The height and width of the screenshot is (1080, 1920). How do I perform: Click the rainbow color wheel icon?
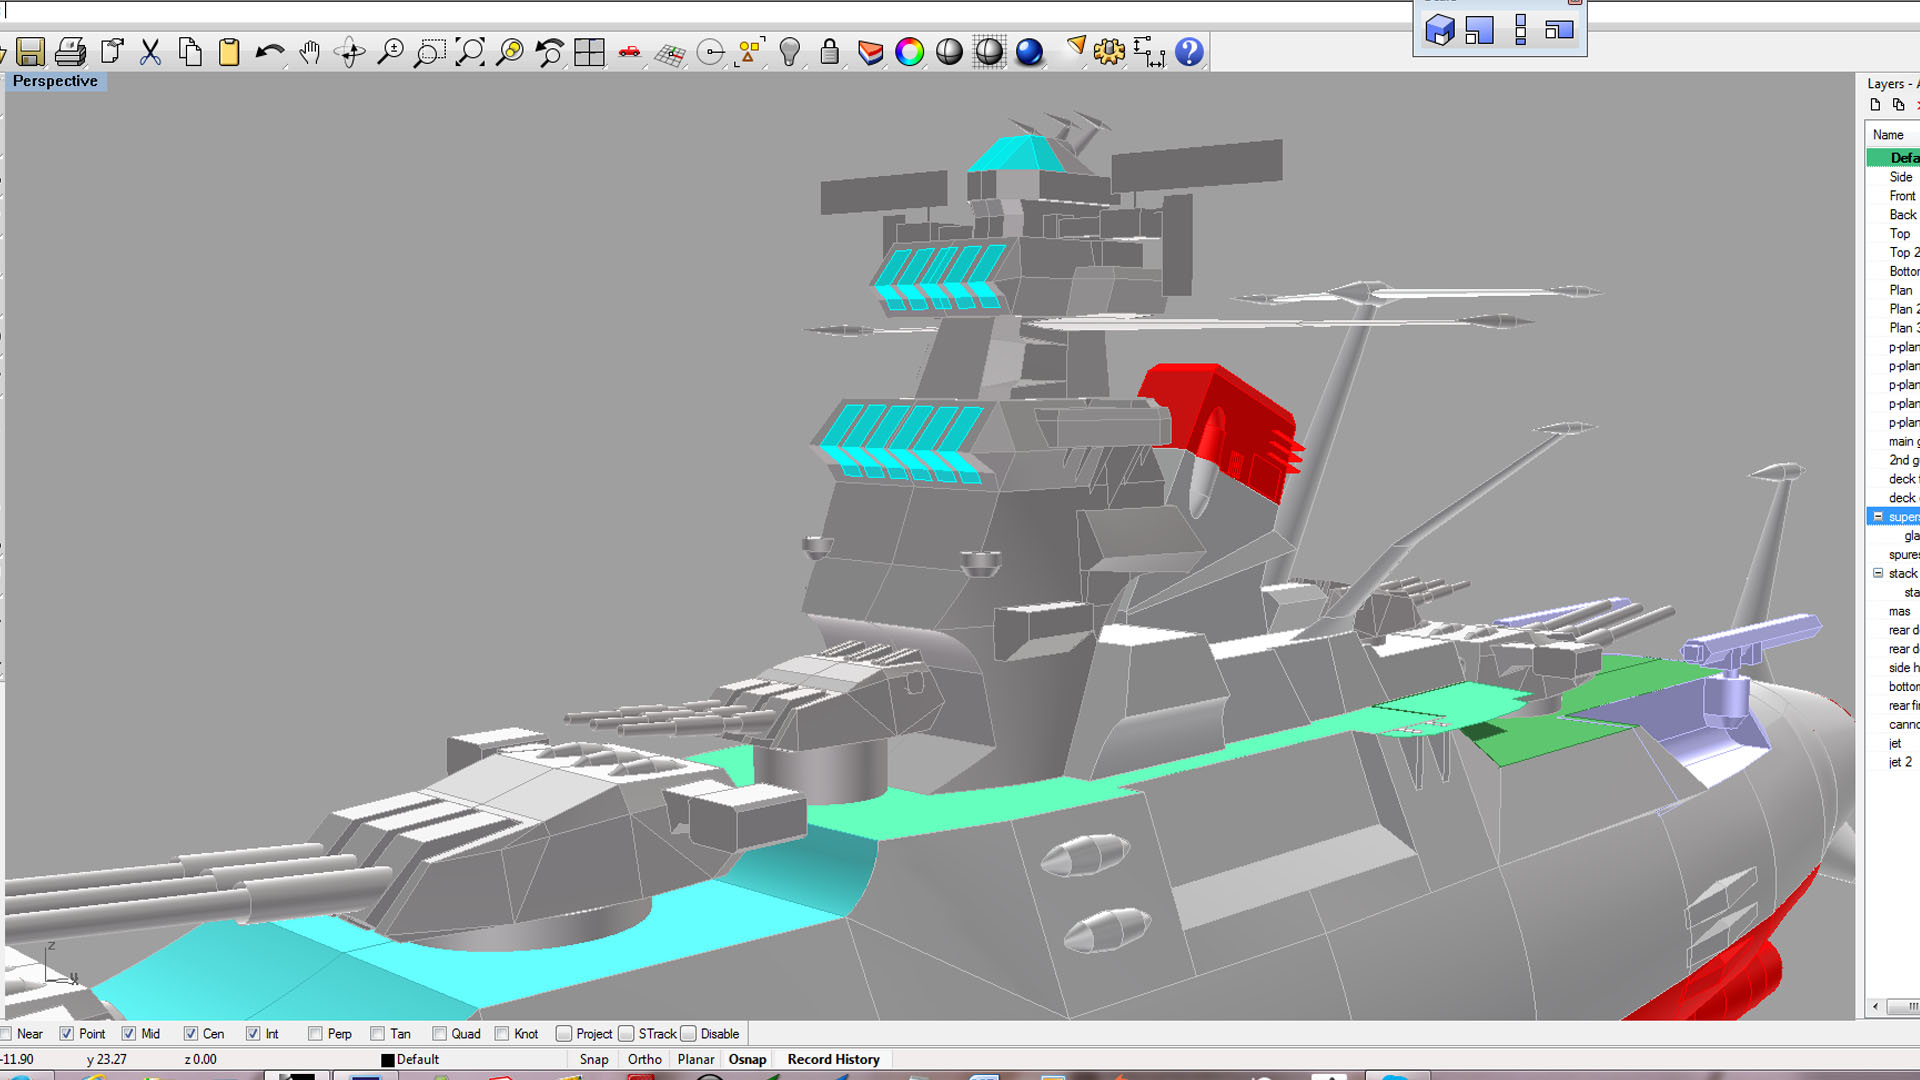pyautogui.click(x=910, y=52)
